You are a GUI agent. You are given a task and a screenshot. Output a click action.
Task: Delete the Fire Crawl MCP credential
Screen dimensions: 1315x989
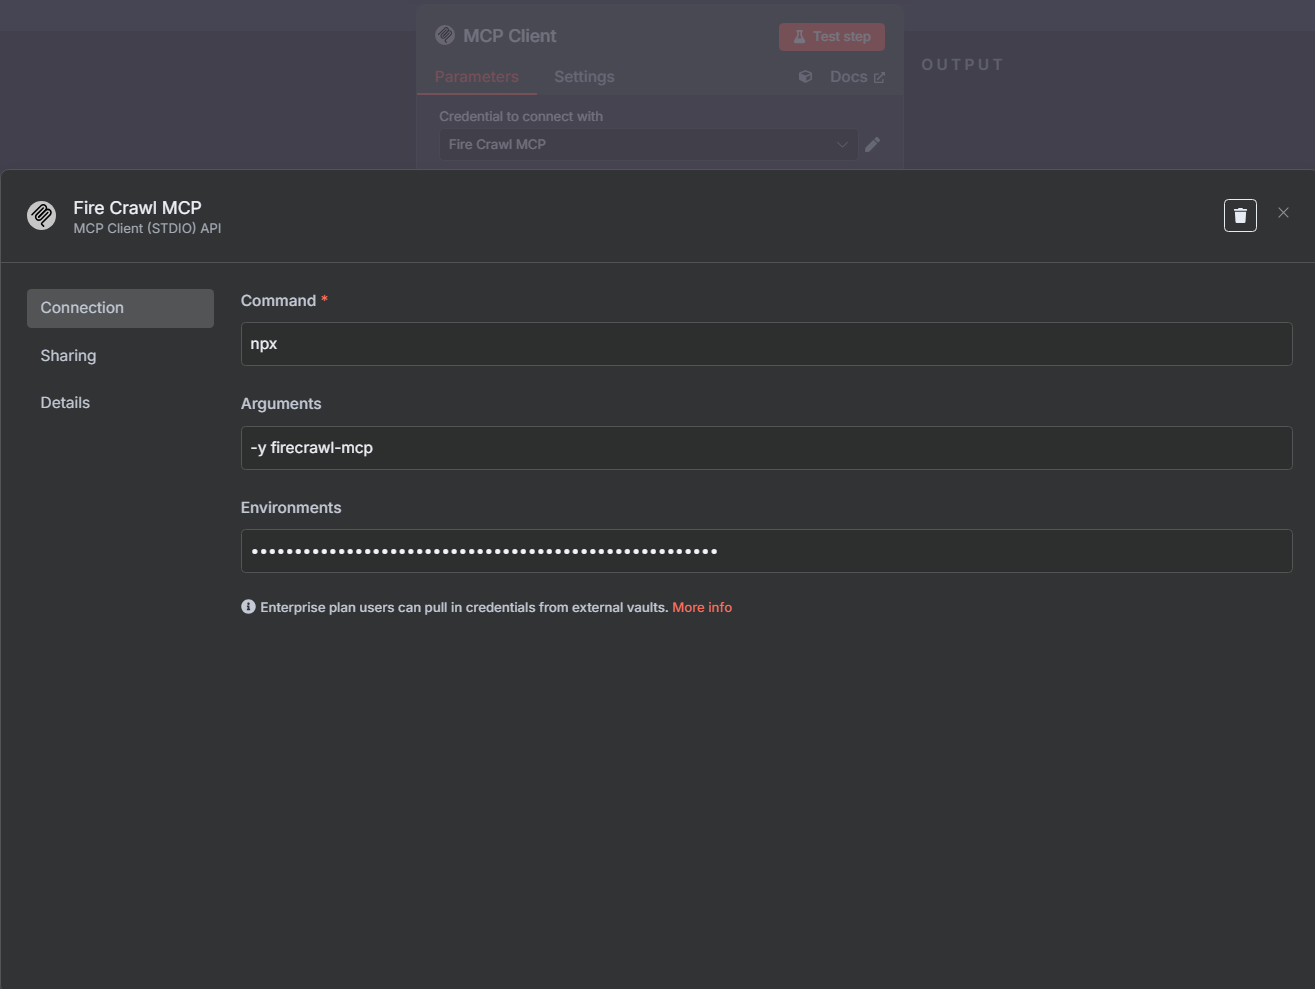[1240, 215]
